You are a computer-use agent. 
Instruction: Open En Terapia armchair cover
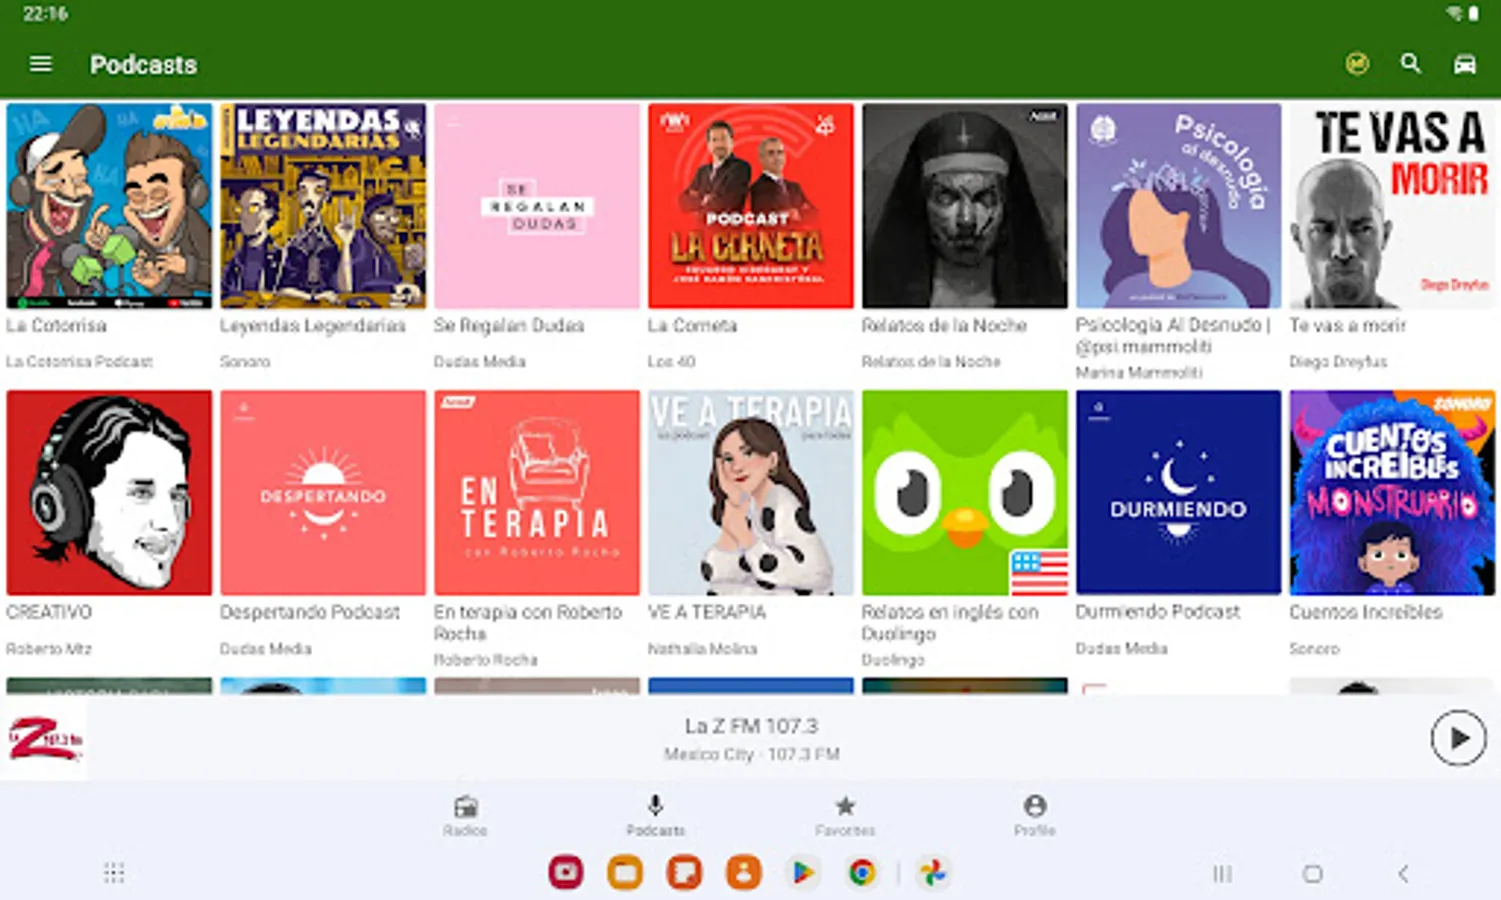(x=537, y=493)
